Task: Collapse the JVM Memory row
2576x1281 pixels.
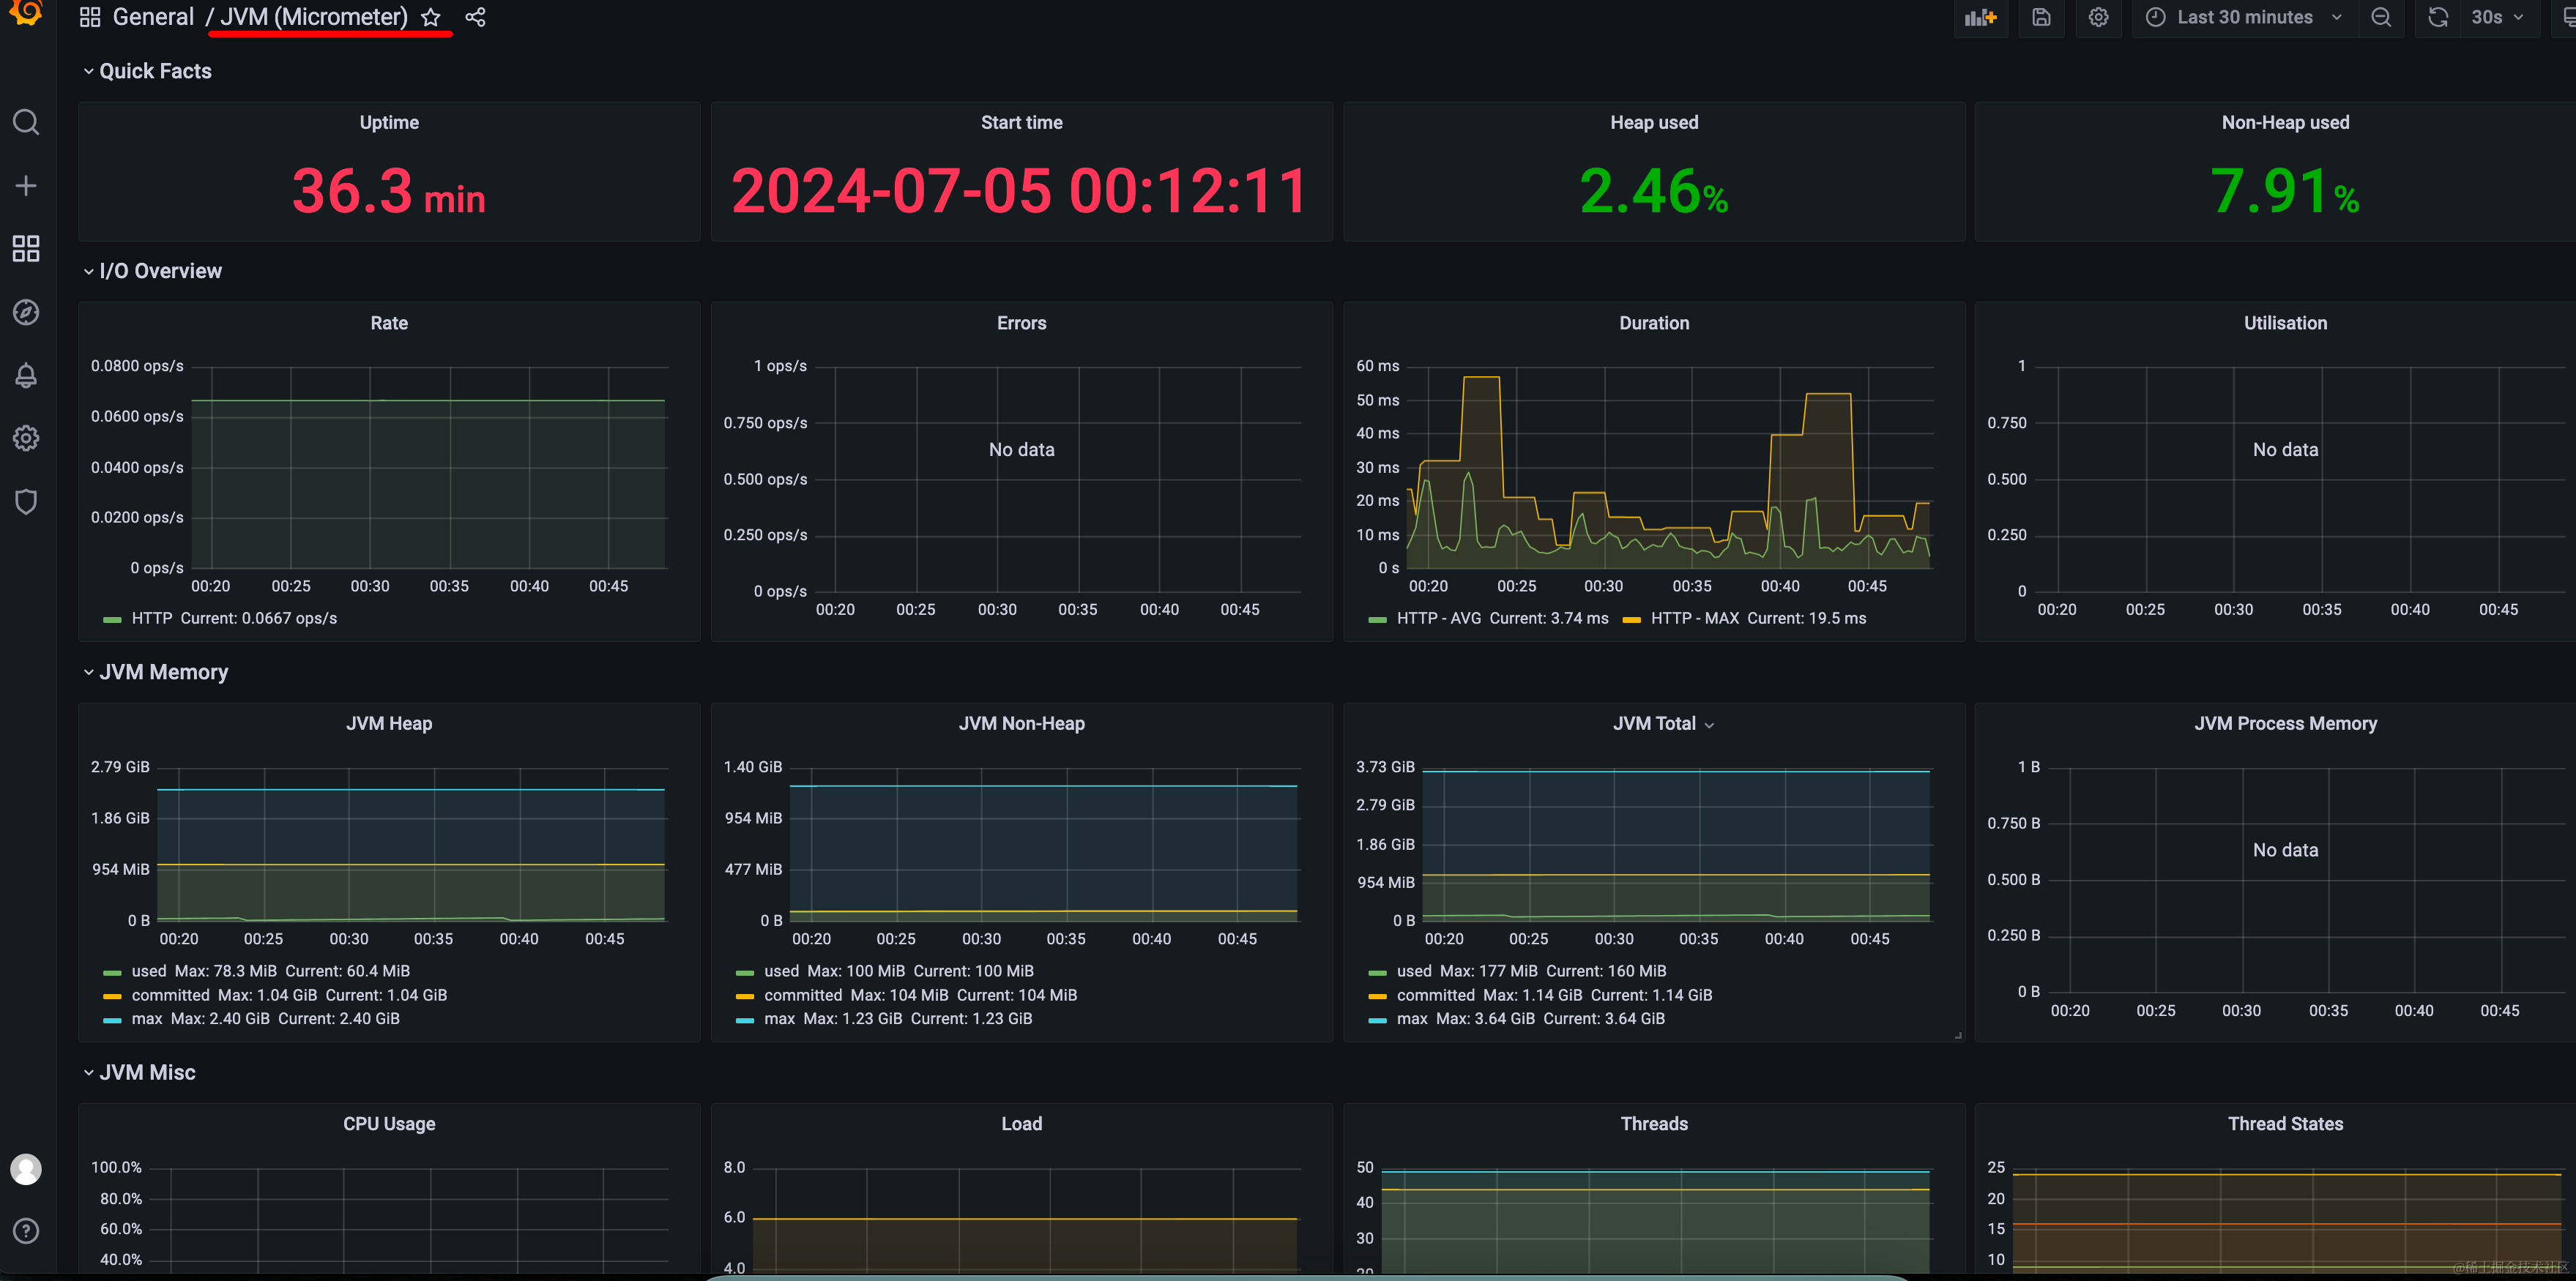Action: click(155, 672)
